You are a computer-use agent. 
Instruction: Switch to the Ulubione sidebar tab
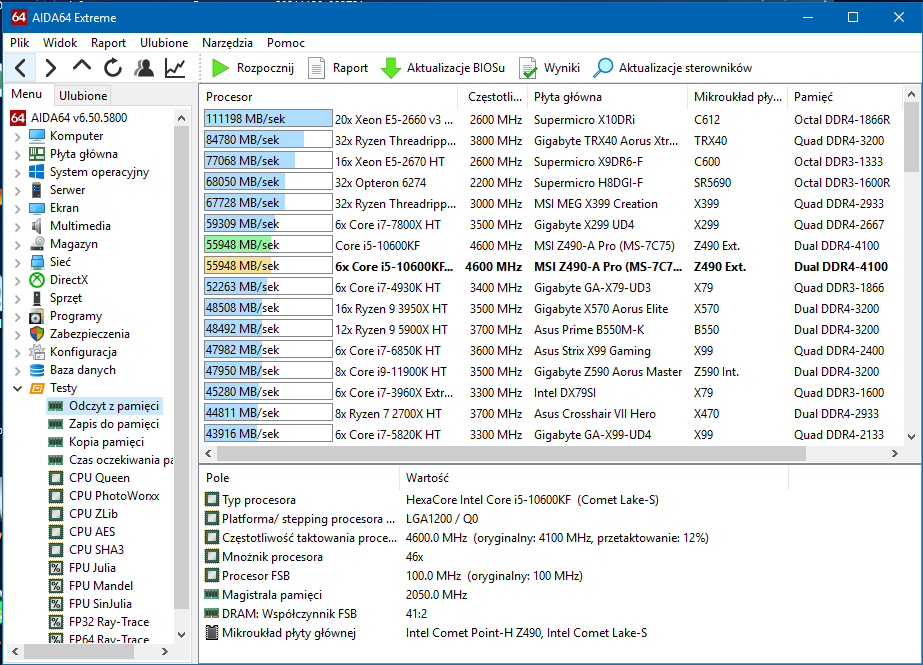(83, 95)
